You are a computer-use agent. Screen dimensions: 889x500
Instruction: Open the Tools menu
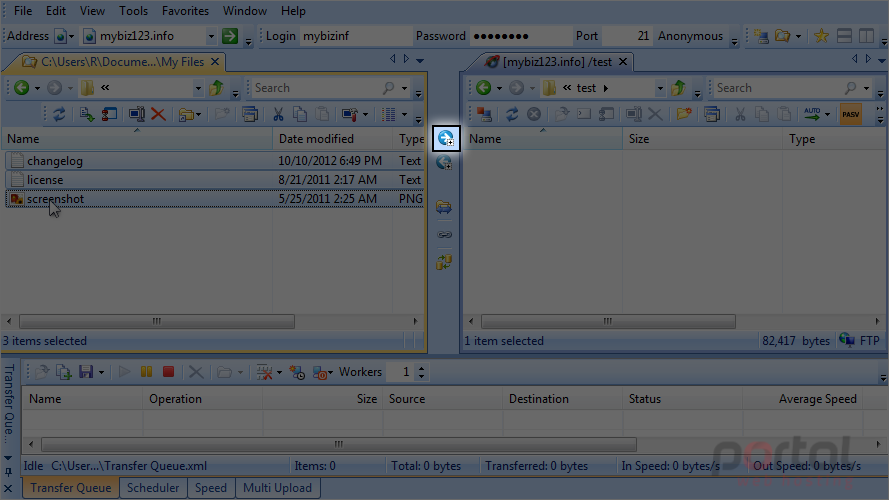coord(133,11)
